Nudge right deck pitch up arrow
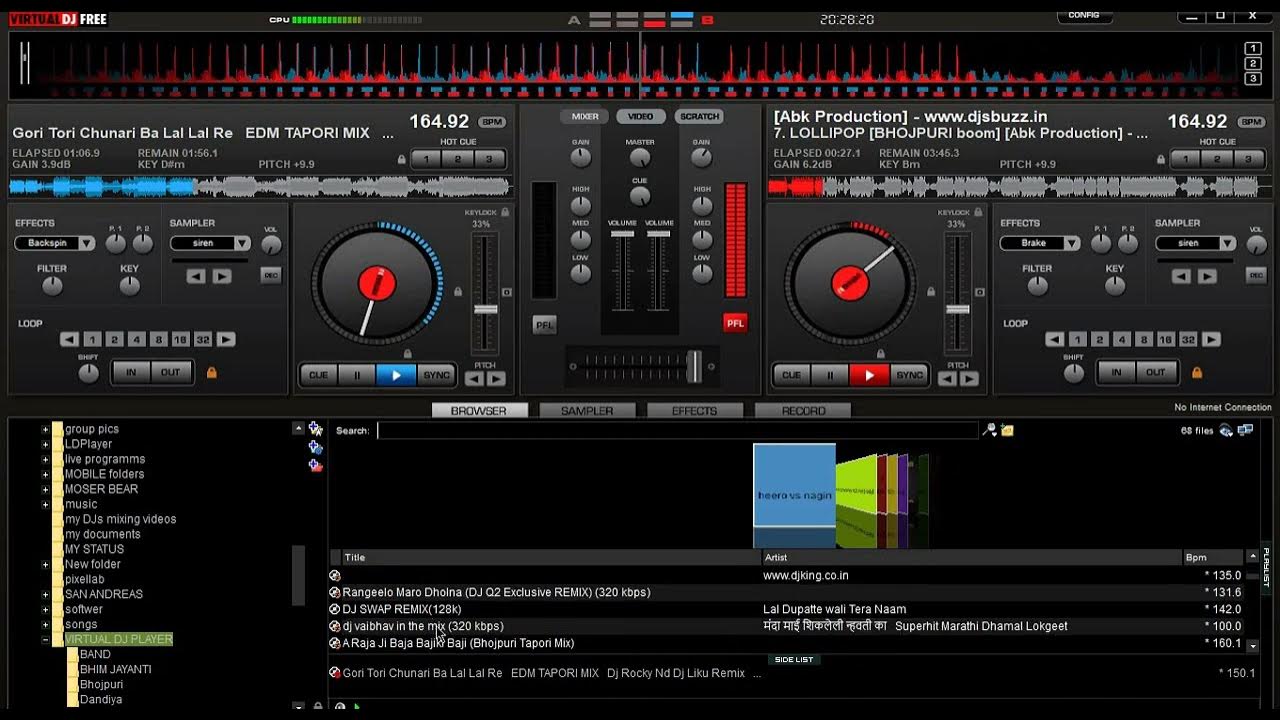Viewport: 1280px width, 720px height. click(969, 379)
